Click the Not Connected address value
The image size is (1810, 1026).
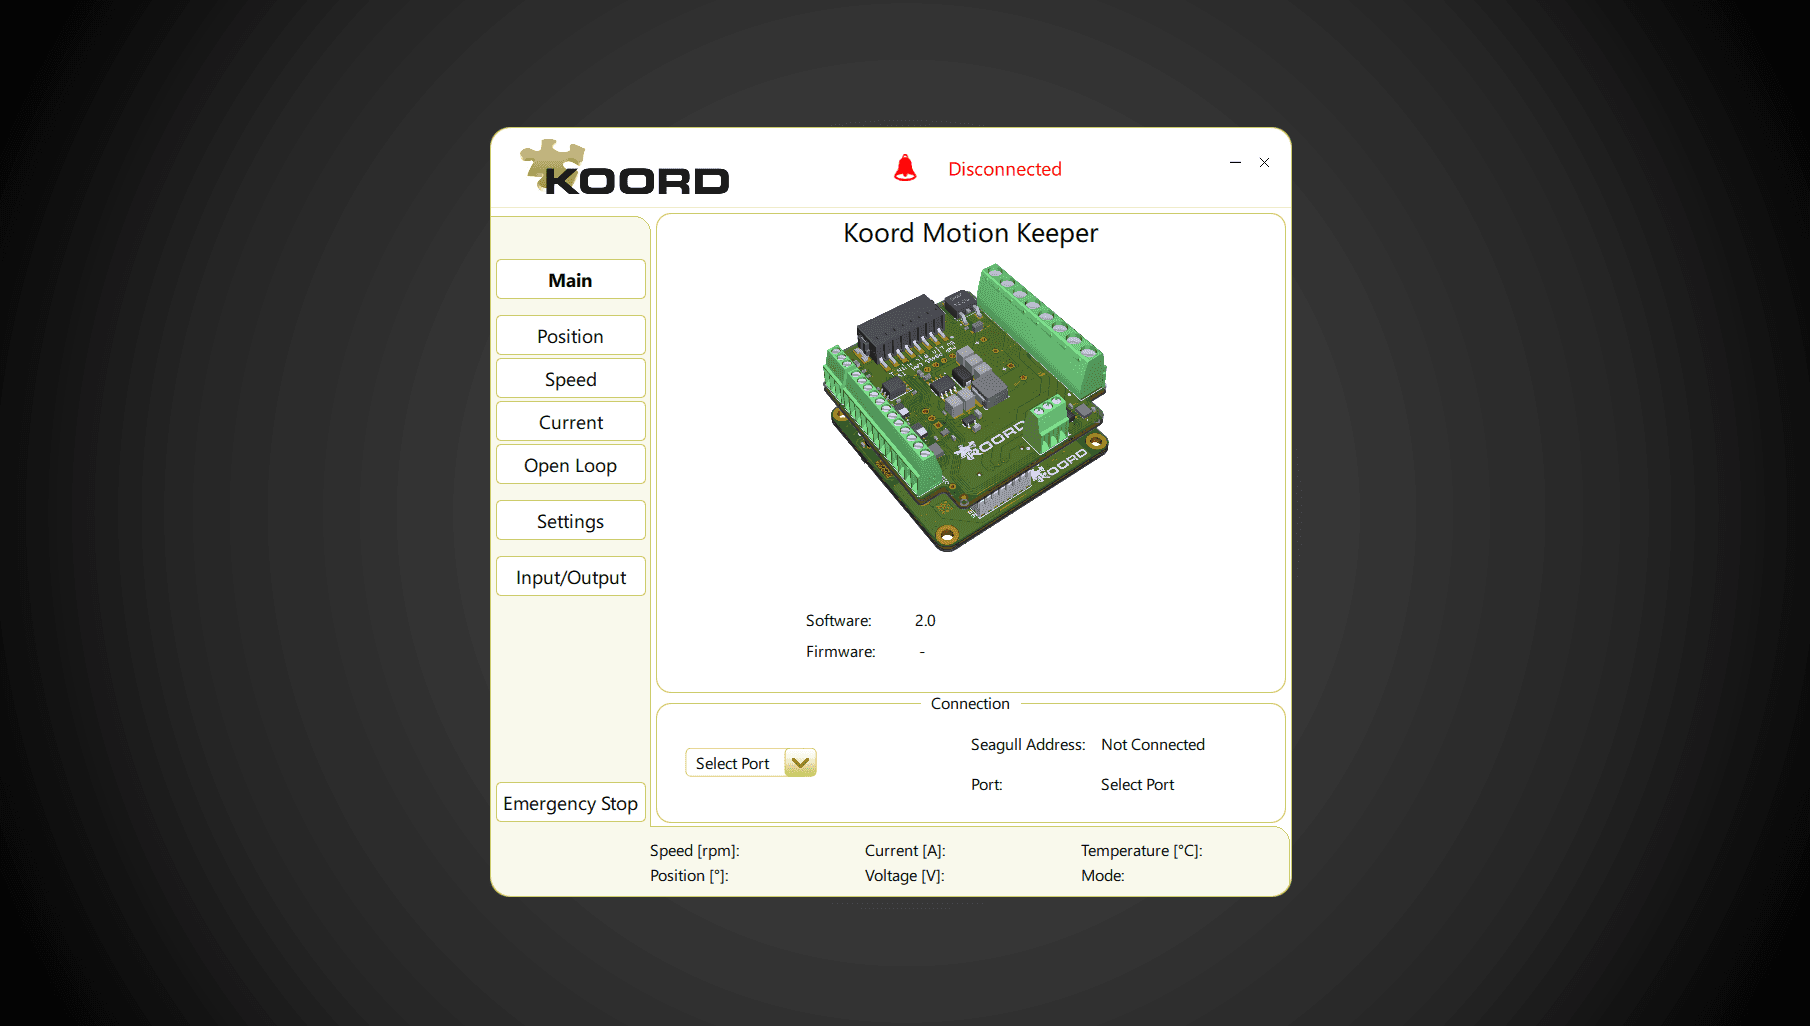pos(1153,745)
